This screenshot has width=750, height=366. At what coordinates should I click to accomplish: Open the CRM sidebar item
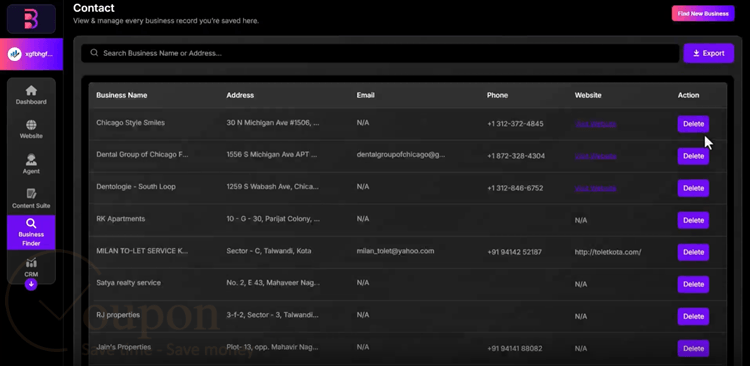pos(31,267)
